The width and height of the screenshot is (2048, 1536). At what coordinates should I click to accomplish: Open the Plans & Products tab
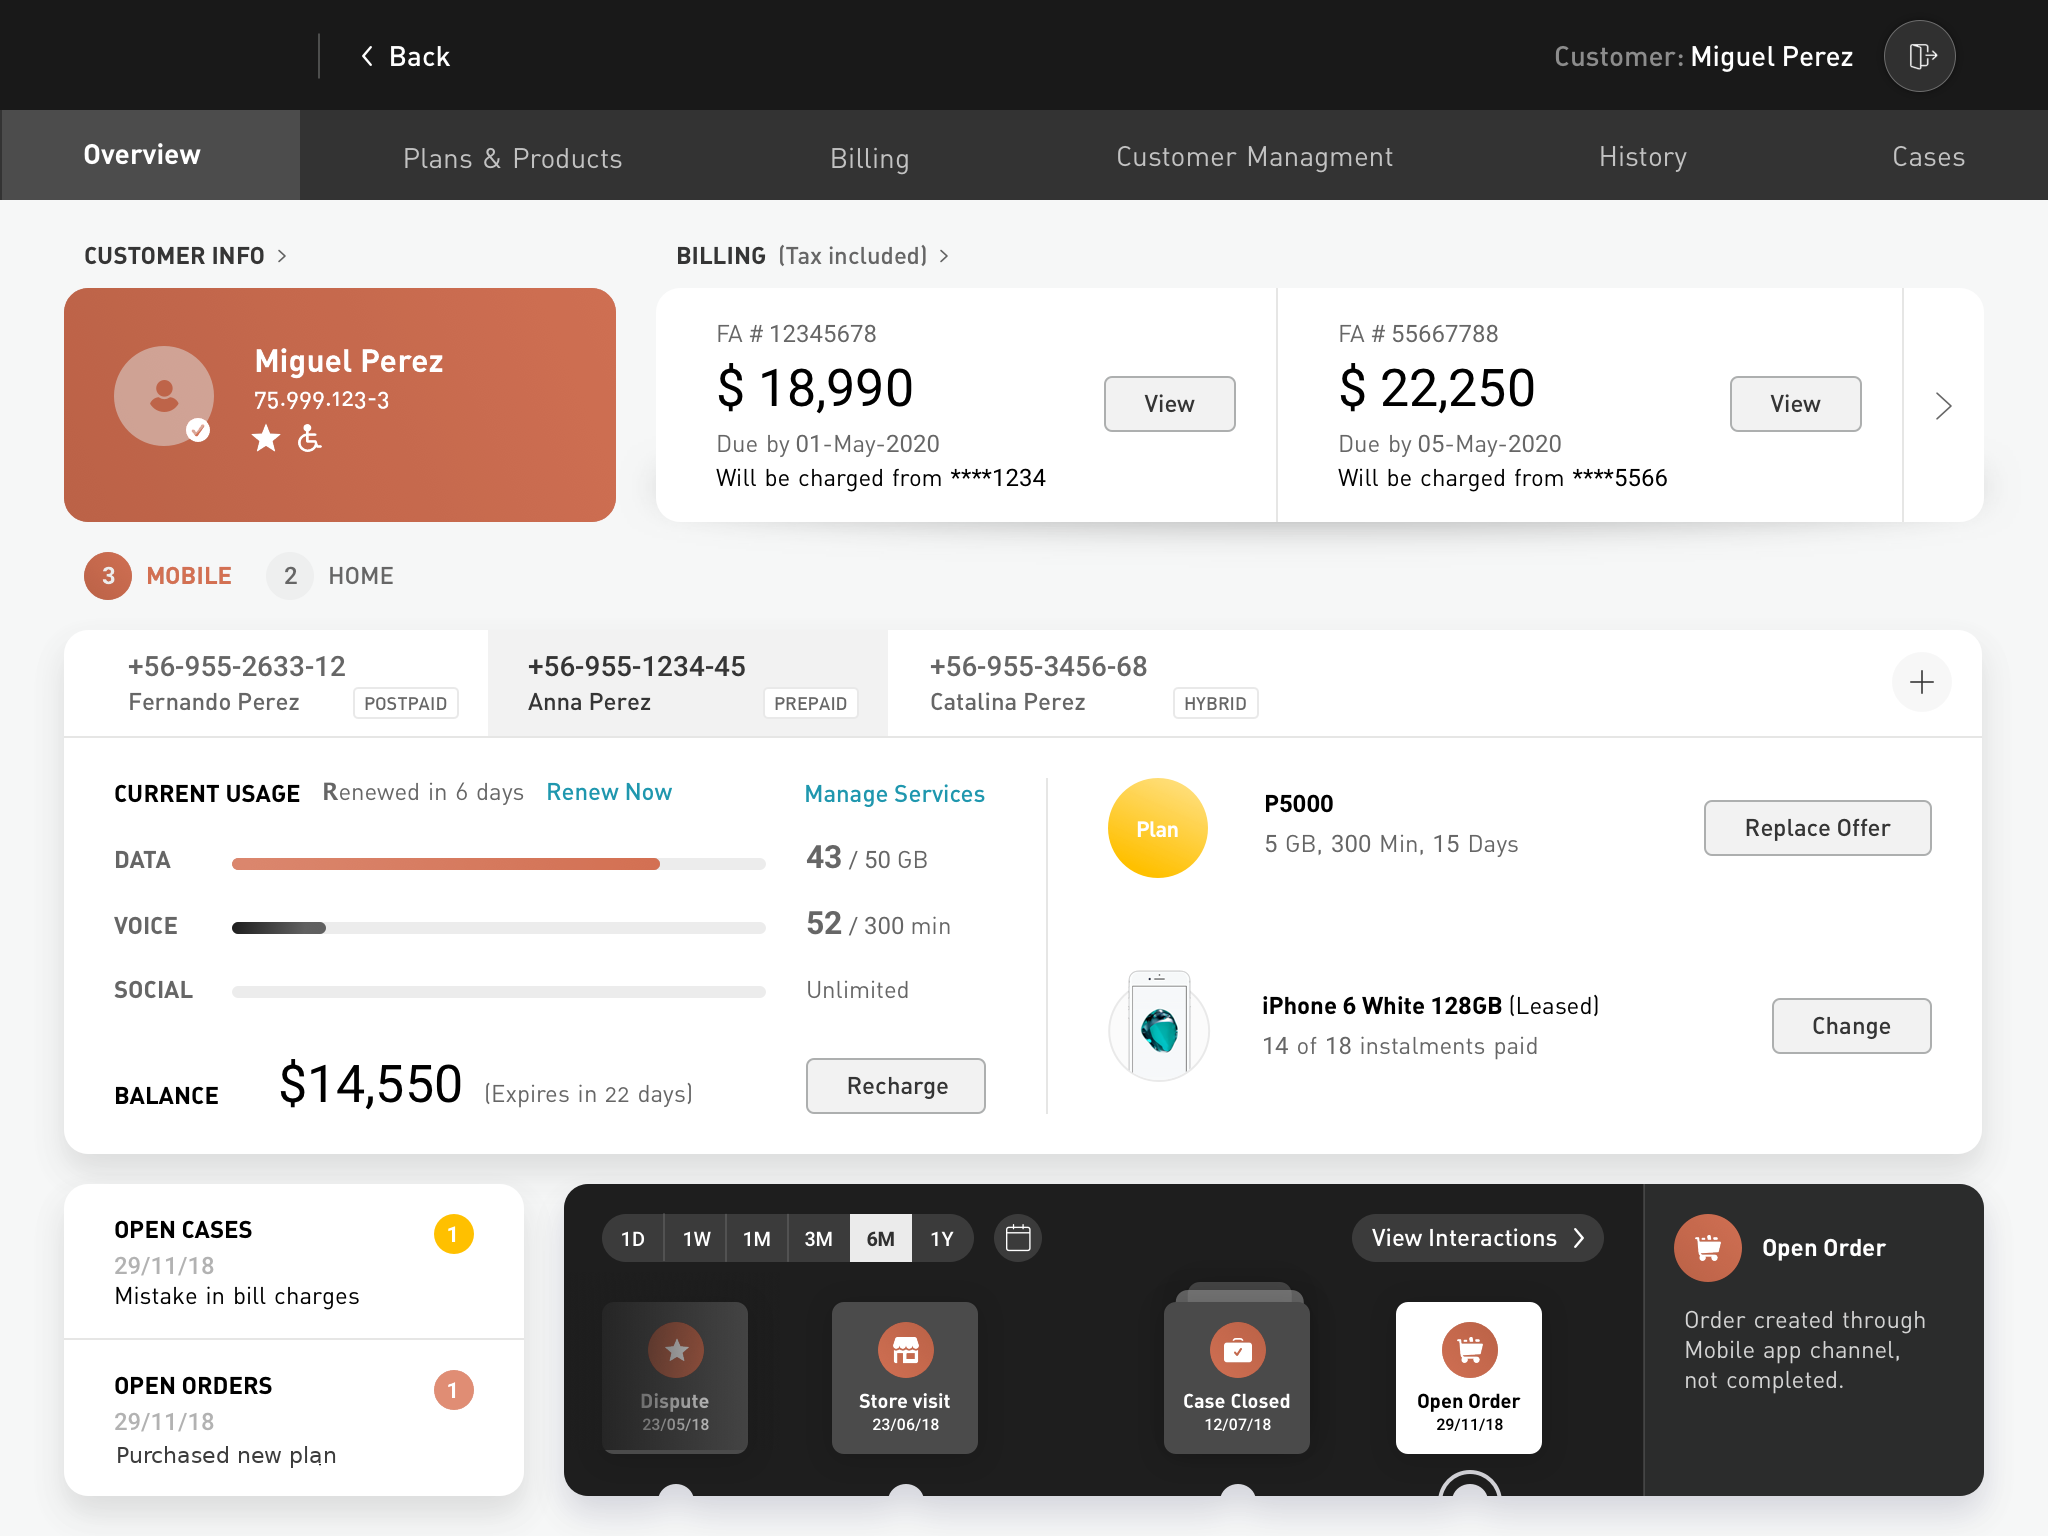coord(512,158)
